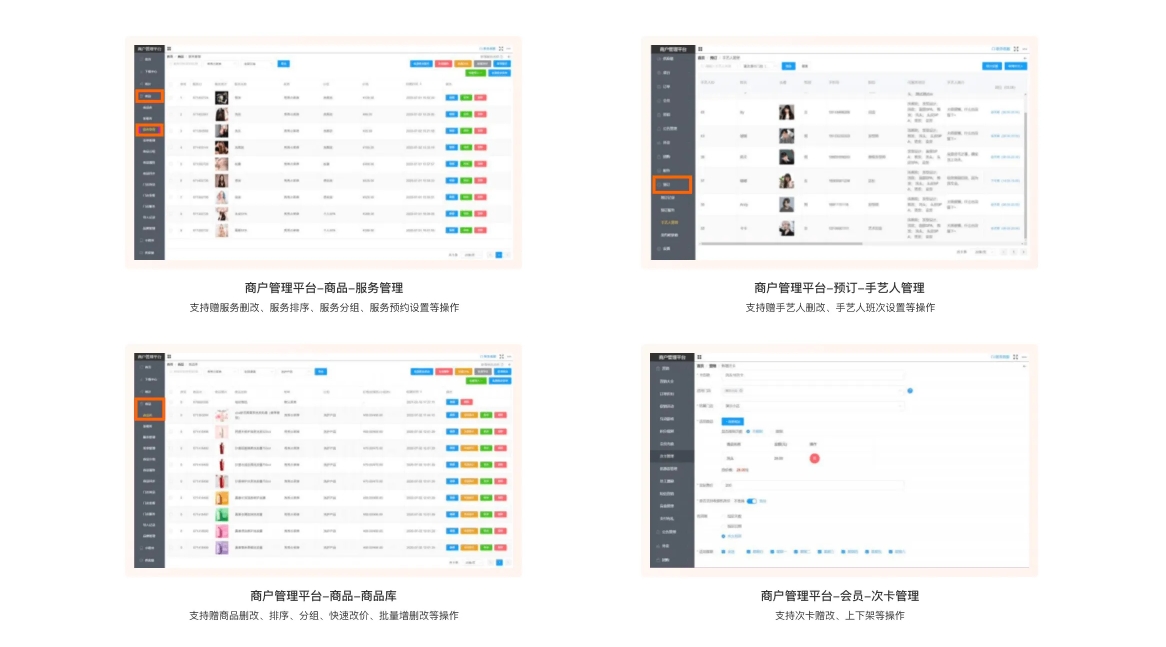Click hamburger menu icon in product library panel

pos(169,356)
